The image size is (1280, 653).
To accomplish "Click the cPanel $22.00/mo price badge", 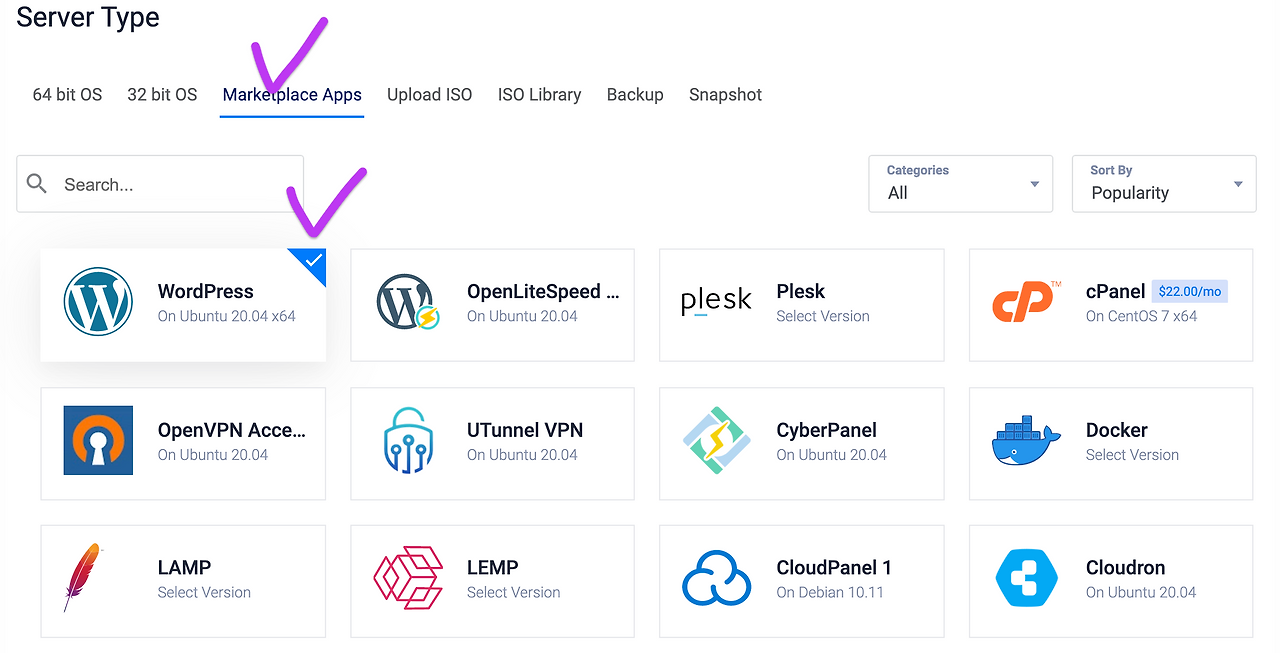I will click(x=1190, y=291).
